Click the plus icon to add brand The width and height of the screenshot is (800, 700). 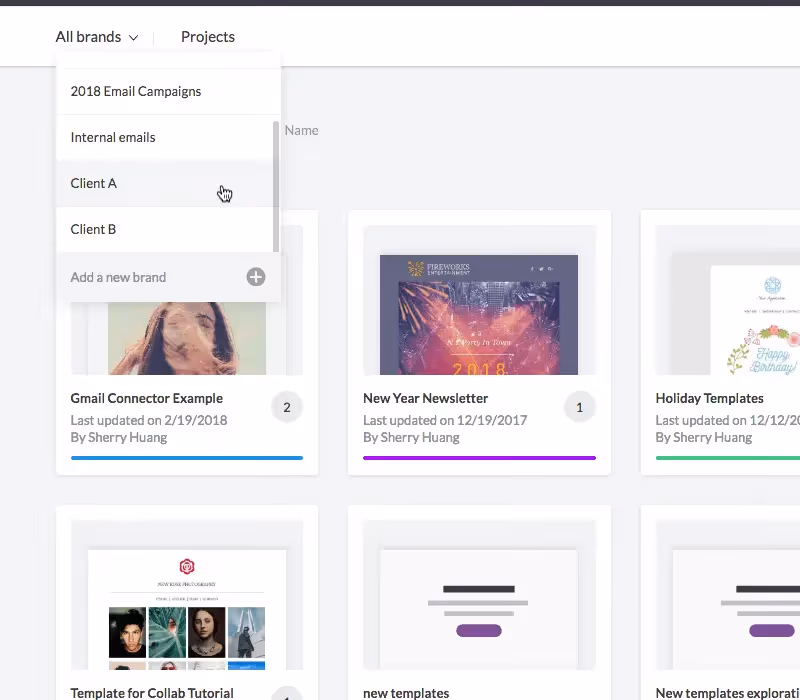256,277
